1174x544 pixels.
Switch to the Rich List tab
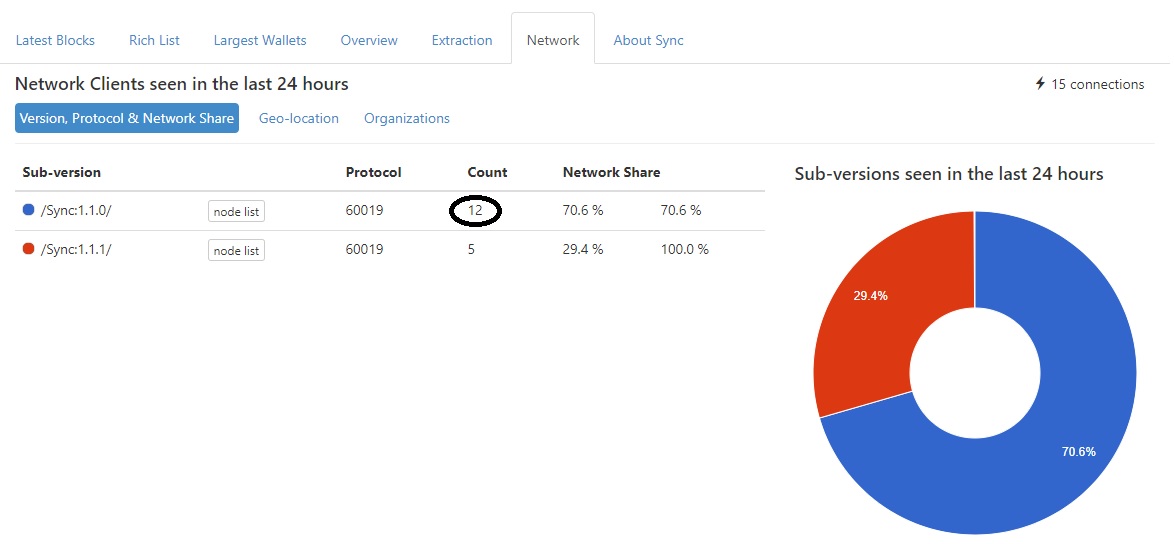point(154,40)
